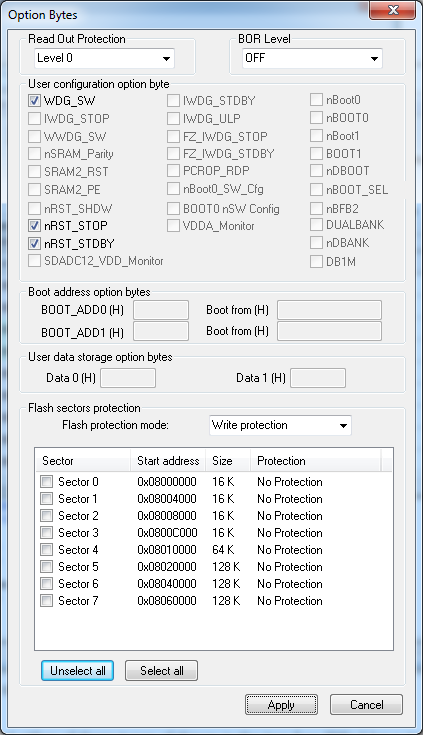Click the Select all button
Image resolution: width=423 pixels, height=735 pixels.
(161, 671)
